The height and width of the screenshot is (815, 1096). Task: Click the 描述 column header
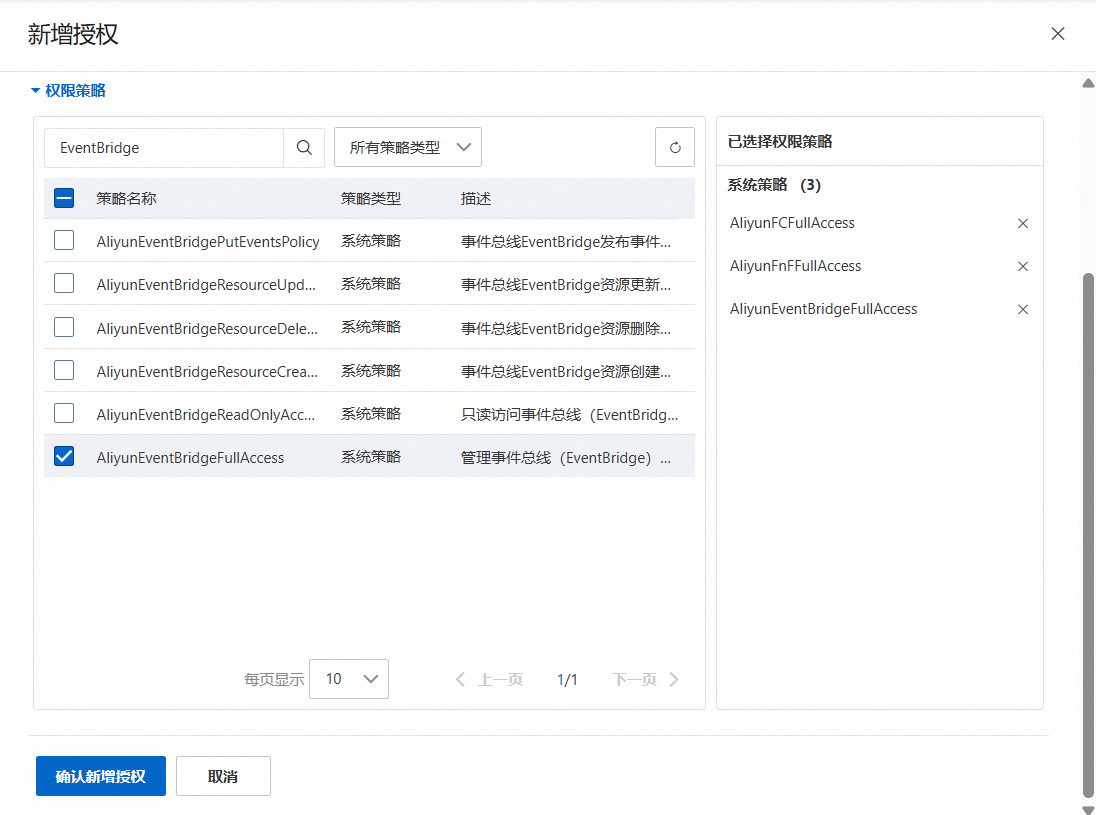(476, 199)
